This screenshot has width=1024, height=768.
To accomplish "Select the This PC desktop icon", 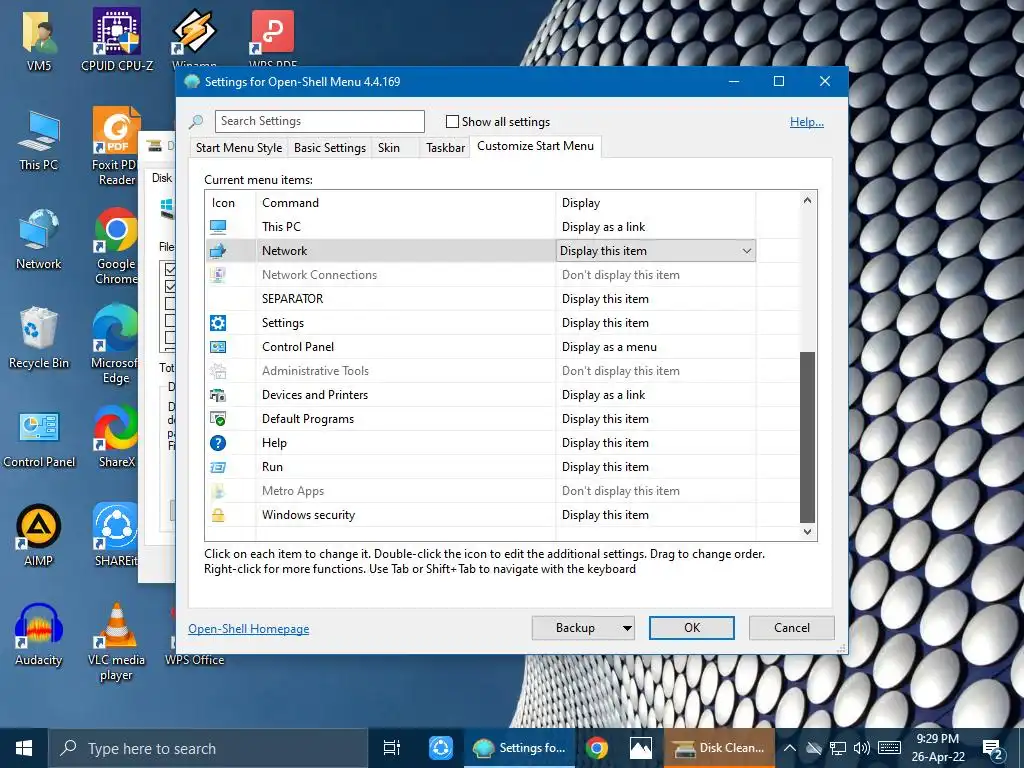I will (x=39, y=140).
